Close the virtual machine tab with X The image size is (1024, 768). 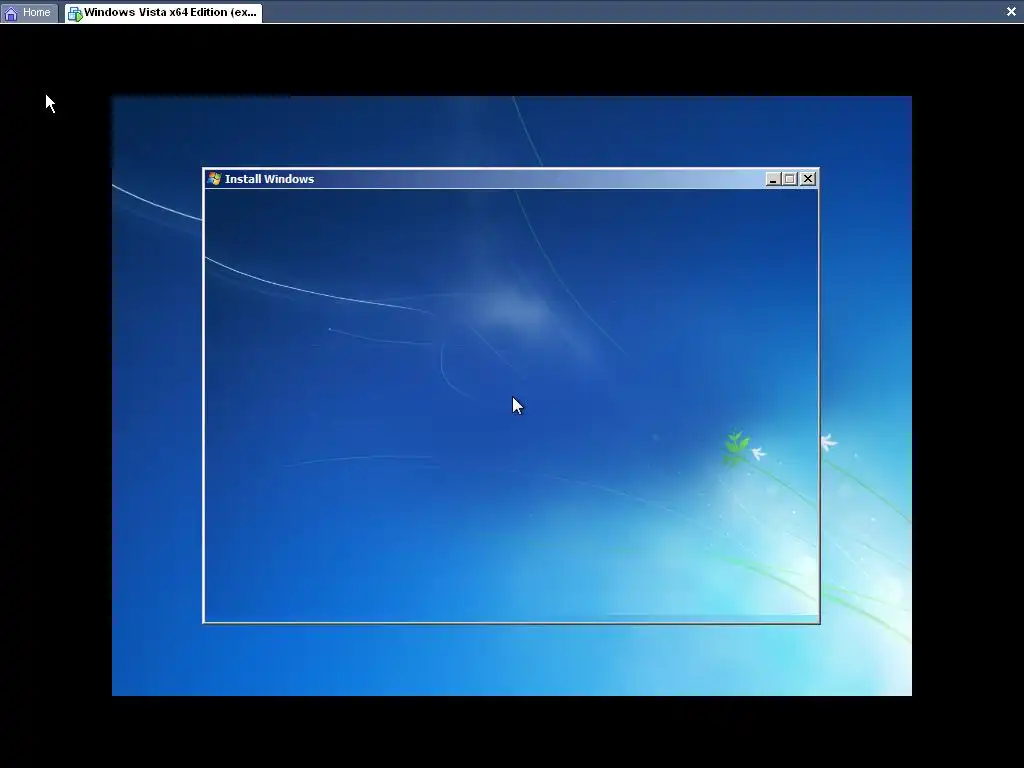tap(1011, 12)
